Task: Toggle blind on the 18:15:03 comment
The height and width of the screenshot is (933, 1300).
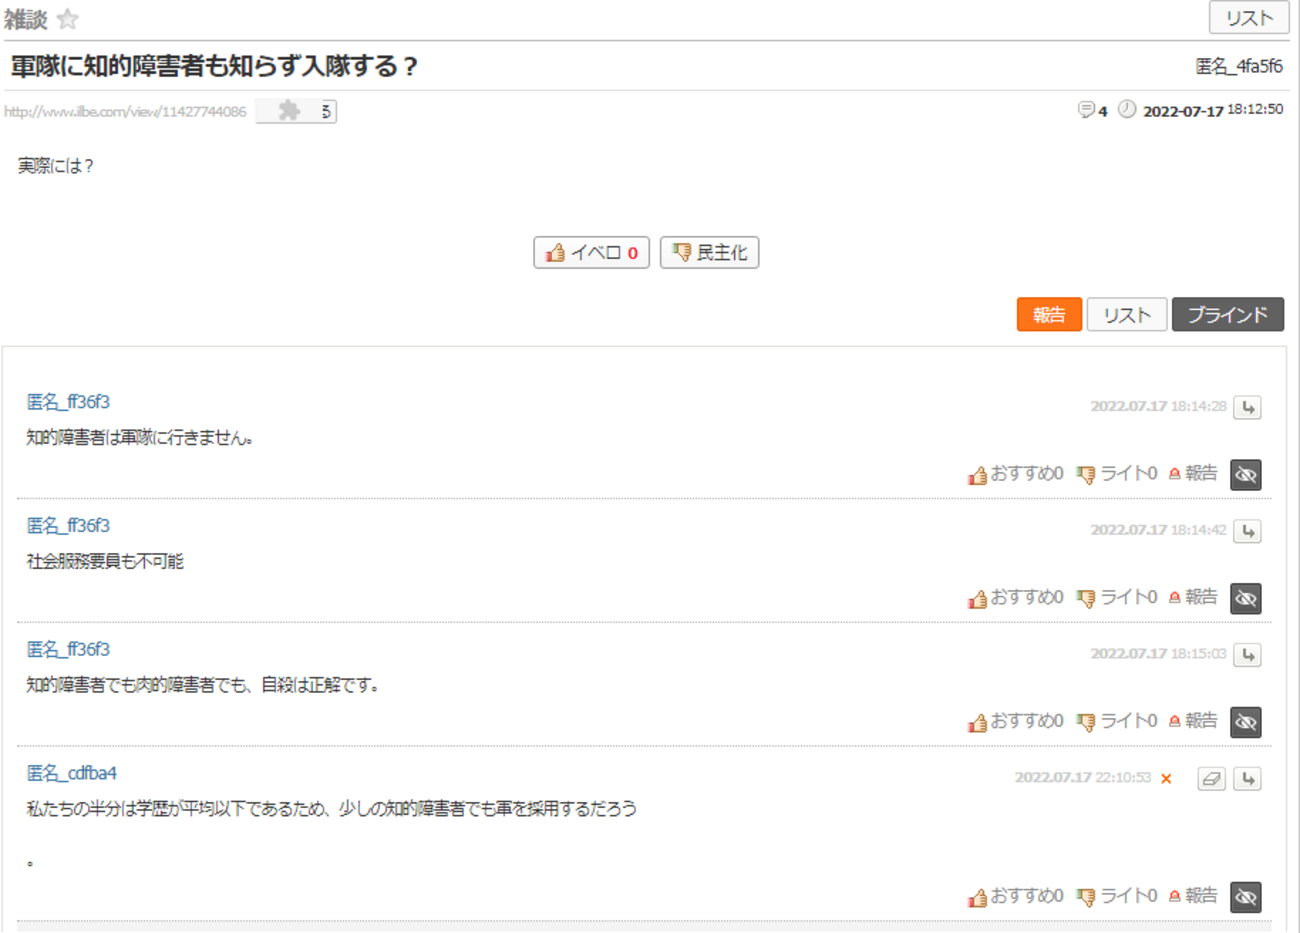Action: (x=1246, y=722)
